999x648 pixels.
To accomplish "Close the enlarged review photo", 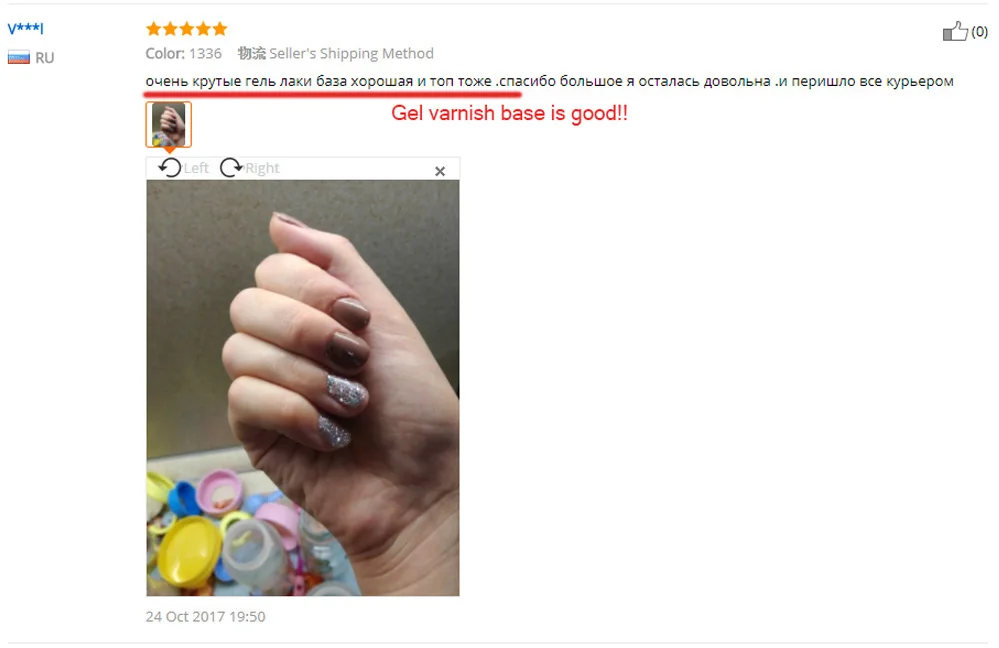I will point(440,171).
